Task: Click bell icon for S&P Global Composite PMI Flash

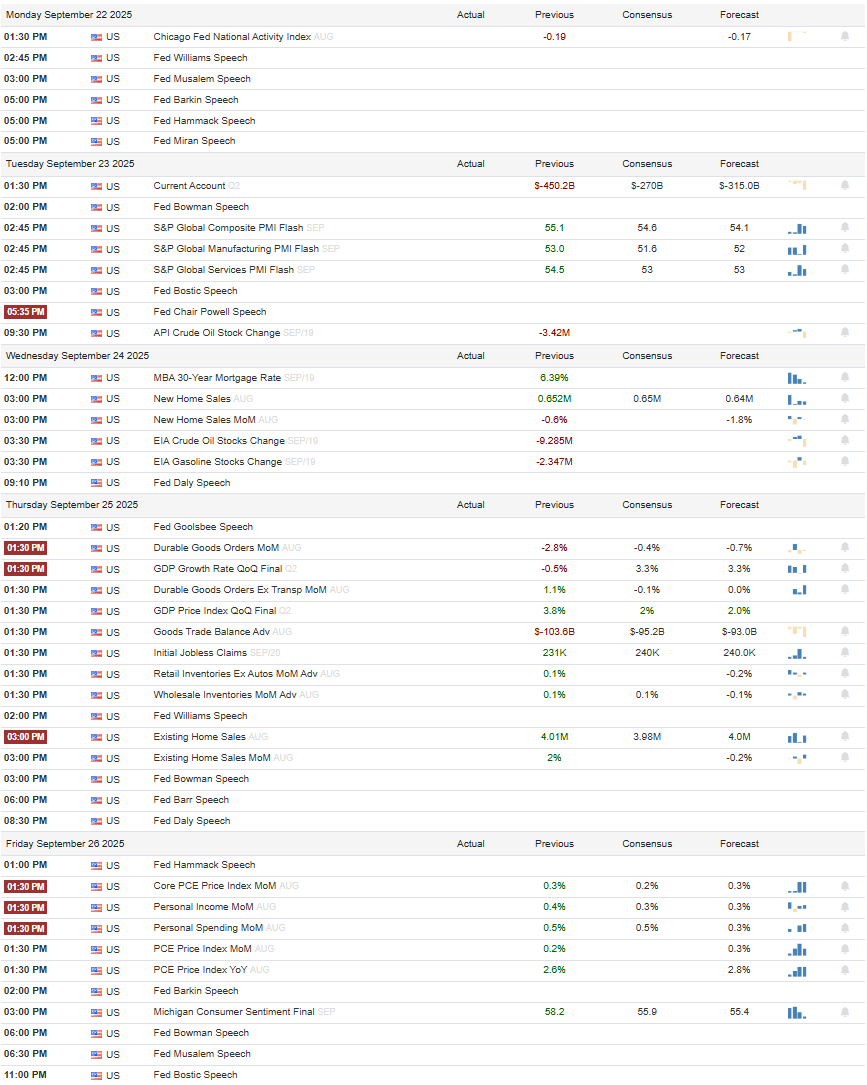Action: tap(845, 227)
